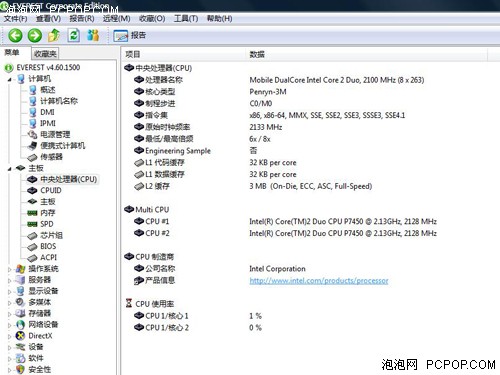Click the 软件 software icon
Screen dimensions: 500x375
pos(20,358)
